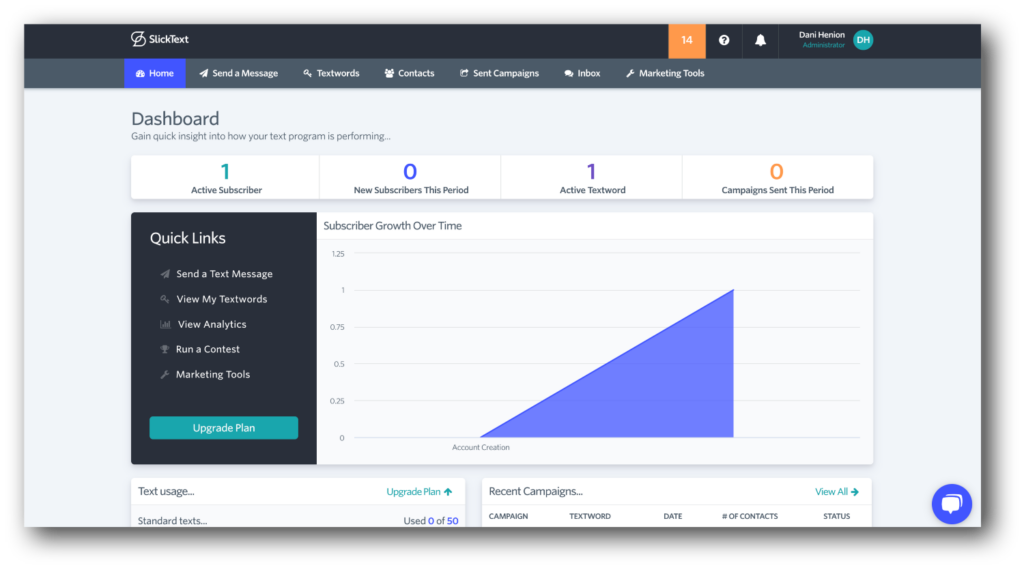Open the help question mark icon
The width and height of the screenshot is (1024, 570).
[x=724, y=41]
